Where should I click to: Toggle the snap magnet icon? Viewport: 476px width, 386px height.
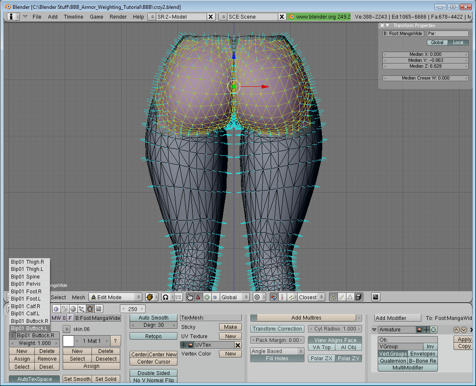[273, 297]
